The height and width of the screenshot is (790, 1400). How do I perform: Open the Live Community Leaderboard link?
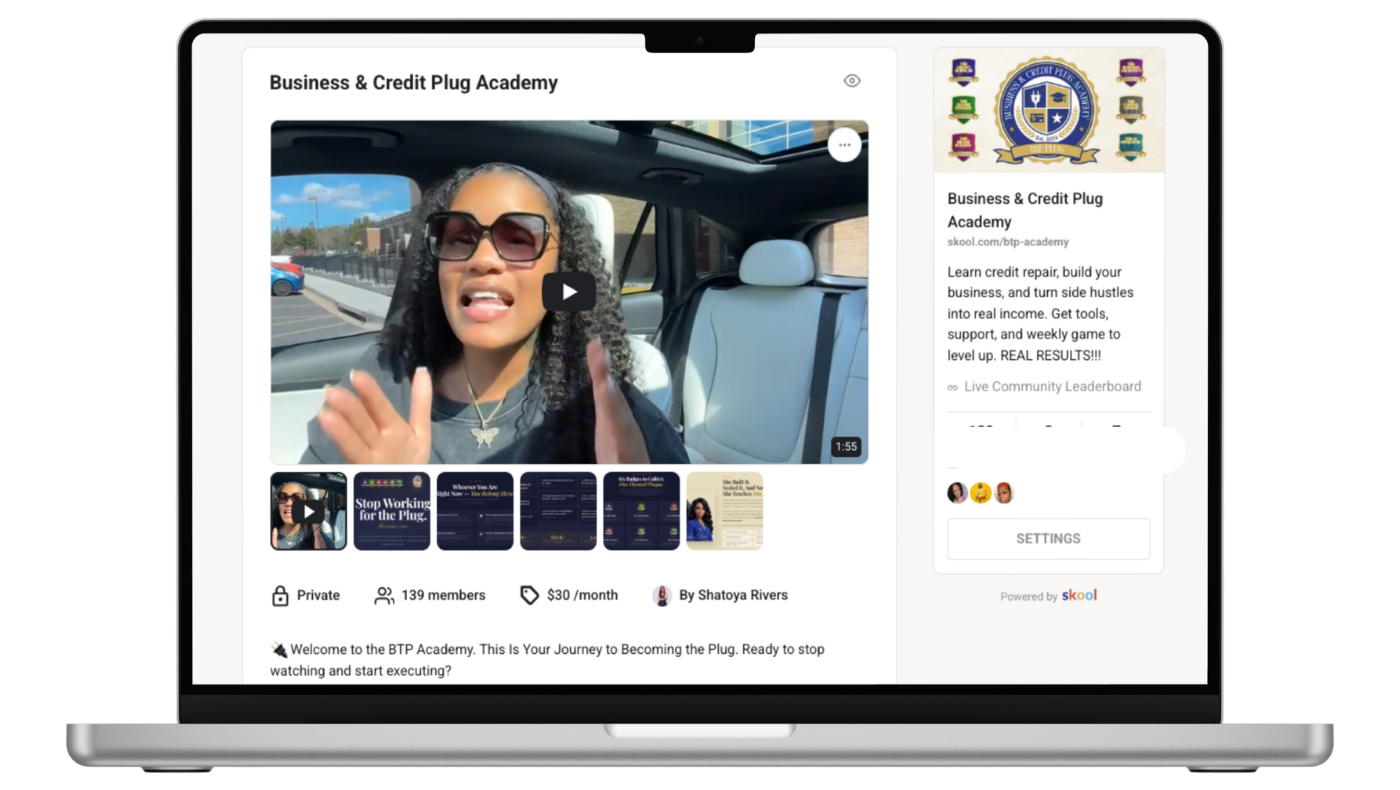point(1052,386)
